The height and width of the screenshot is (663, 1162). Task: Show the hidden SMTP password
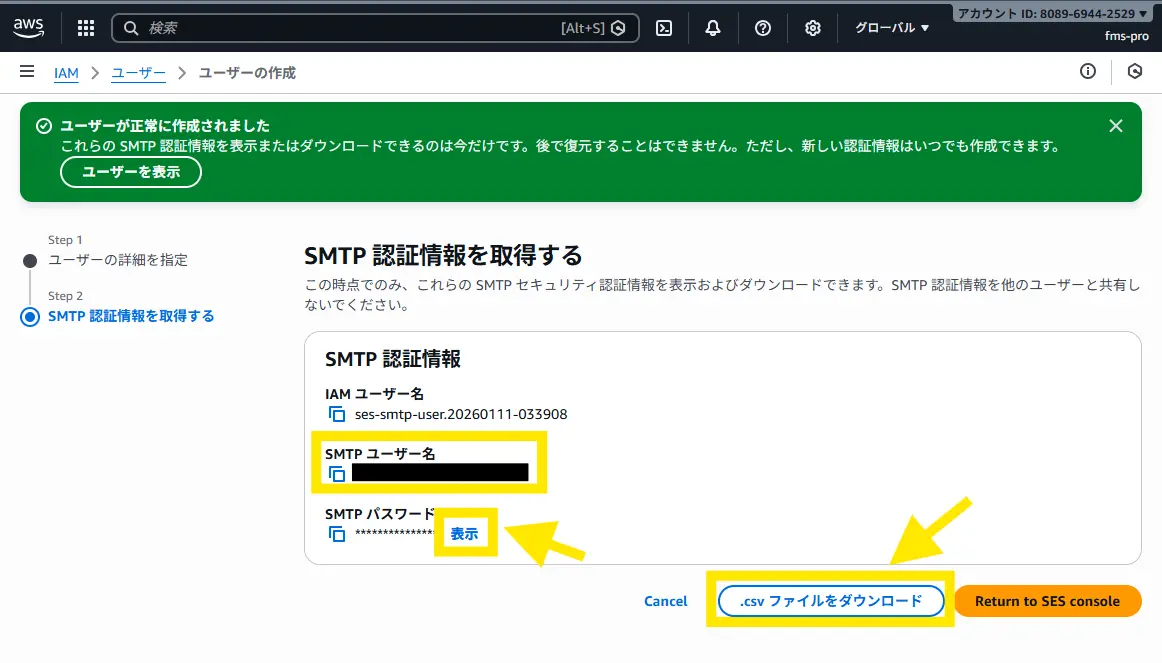pos(464,534)
